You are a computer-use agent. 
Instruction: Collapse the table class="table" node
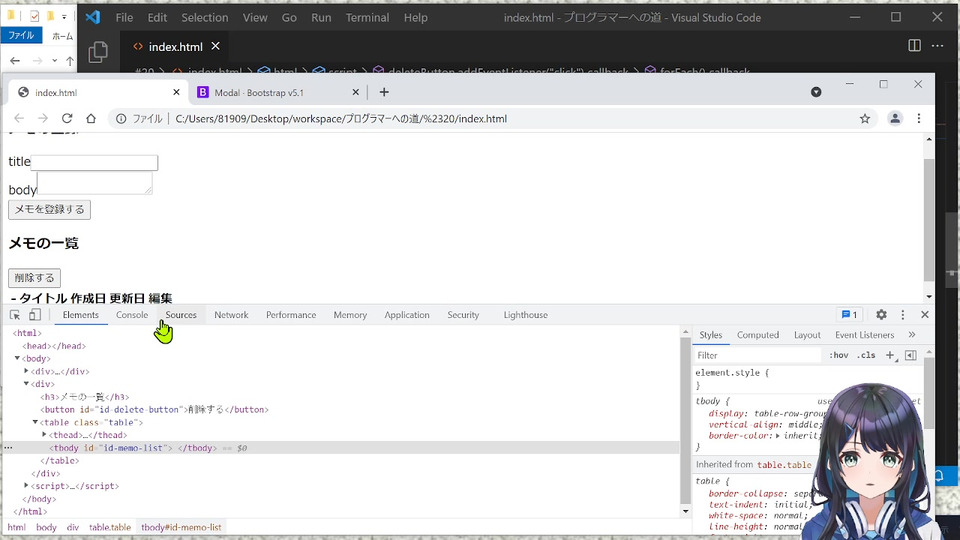pos(36,422)
